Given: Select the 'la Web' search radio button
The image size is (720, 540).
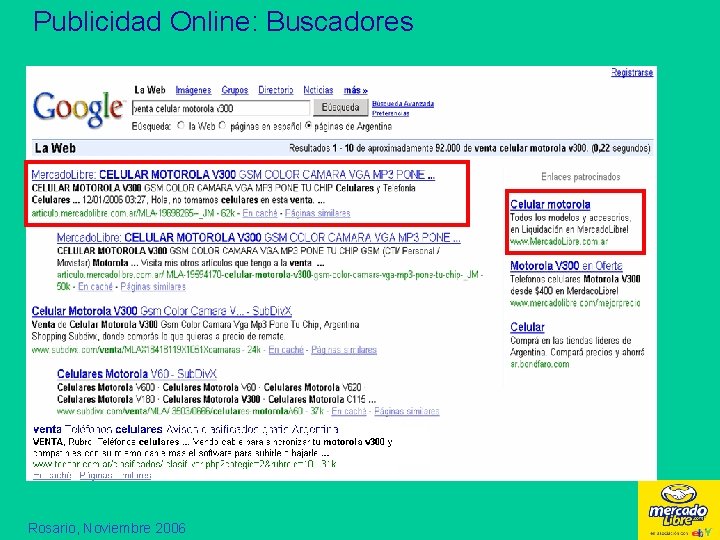Looking at the screenshot, I should pyautogui.click(x=181, y=125).
